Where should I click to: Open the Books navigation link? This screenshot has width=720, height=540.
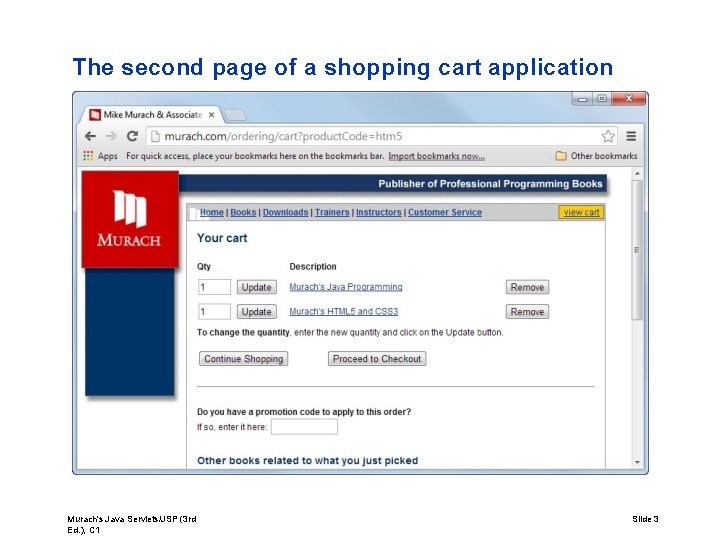coord(243,212)
